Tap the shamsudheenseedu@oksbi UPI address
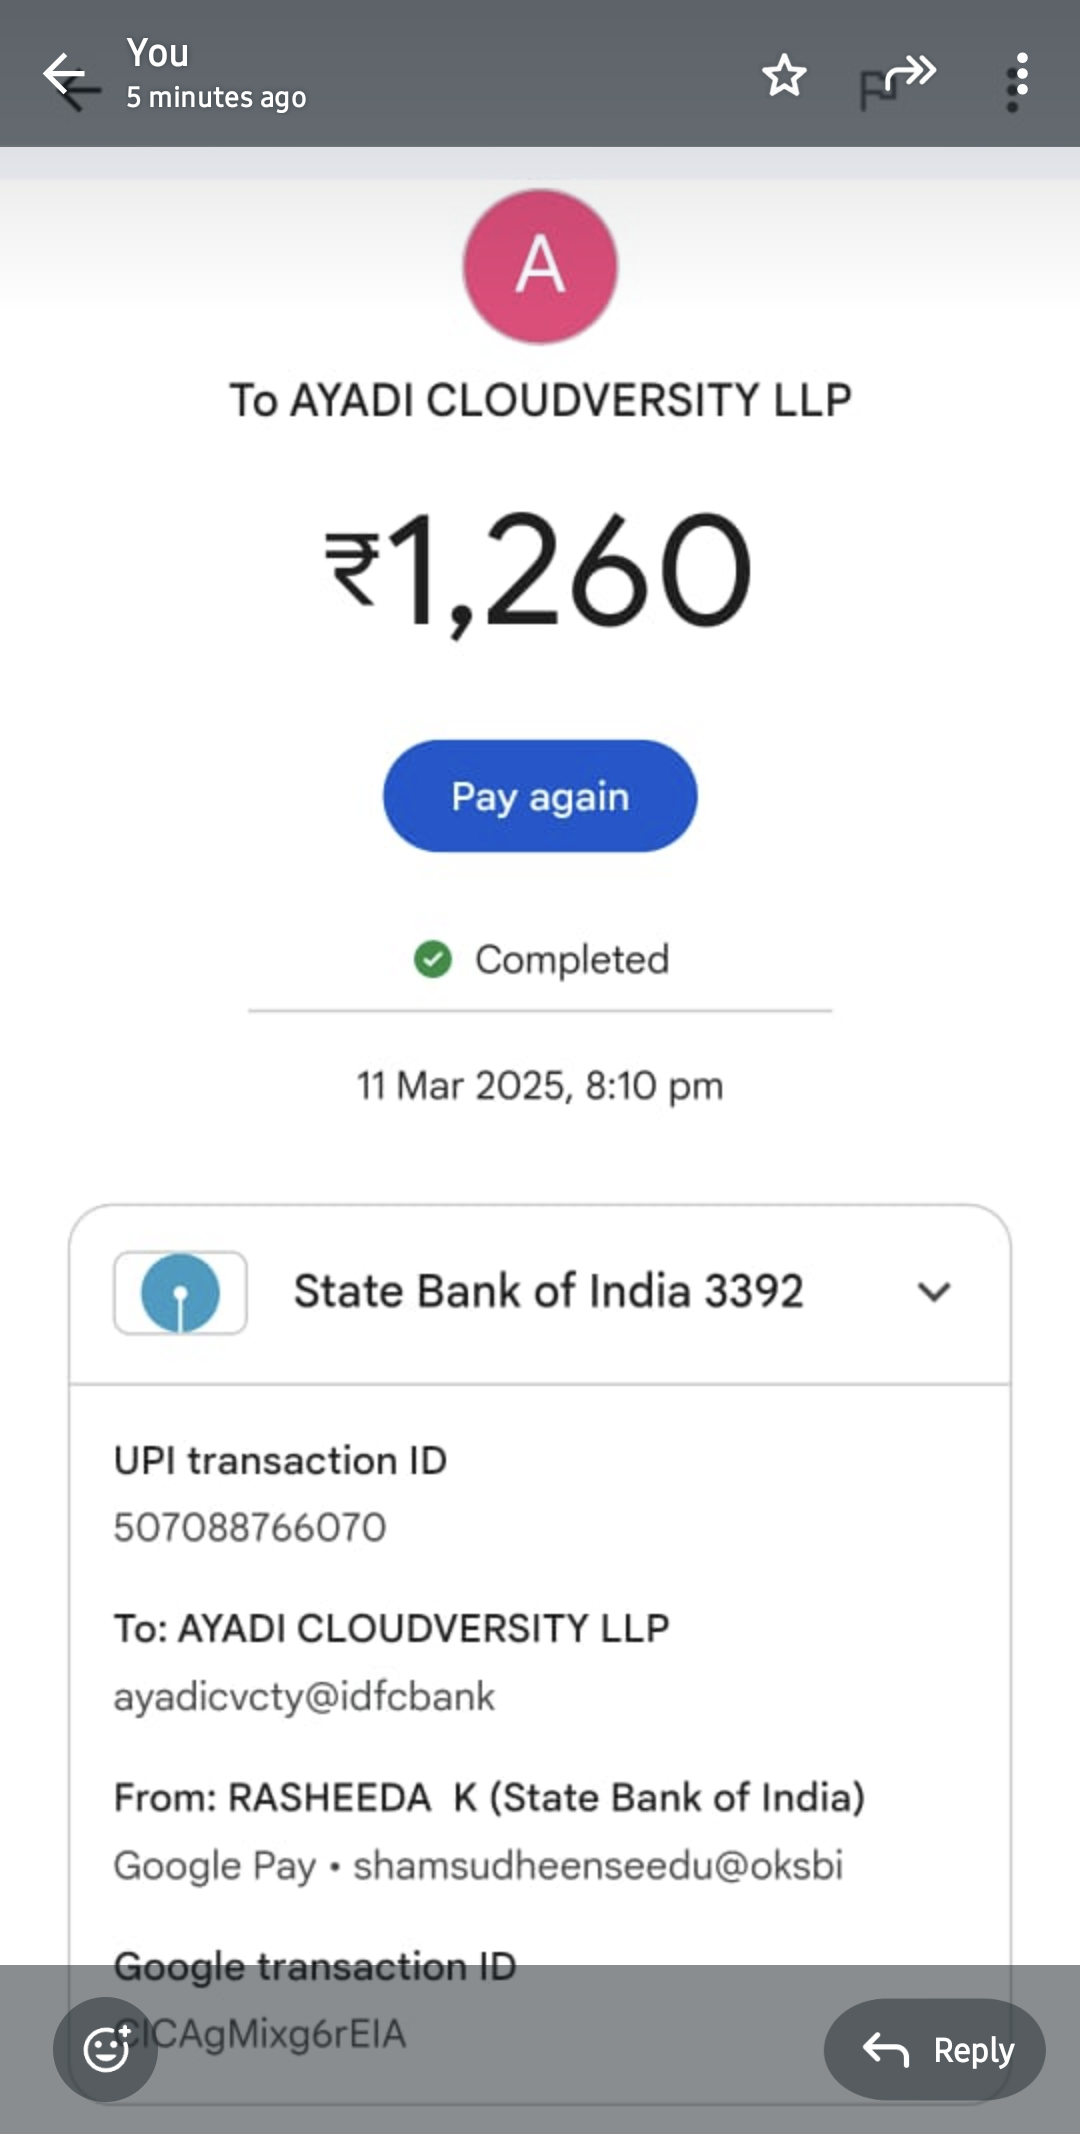1080x2134 pixels. [x=598, y=1865]
